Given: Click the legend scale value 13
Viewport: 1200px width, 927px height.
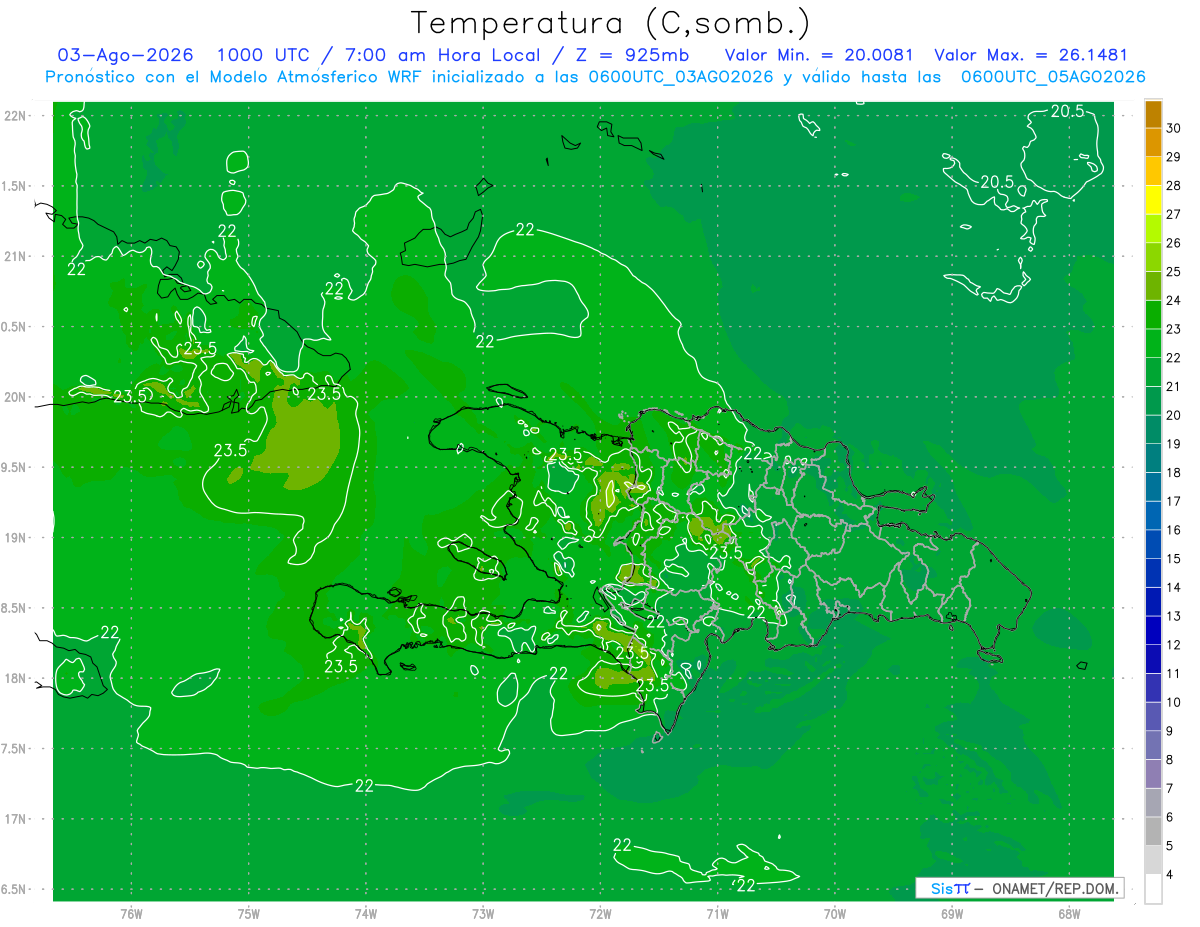Looking at the screenshot, I should 1173,616.
